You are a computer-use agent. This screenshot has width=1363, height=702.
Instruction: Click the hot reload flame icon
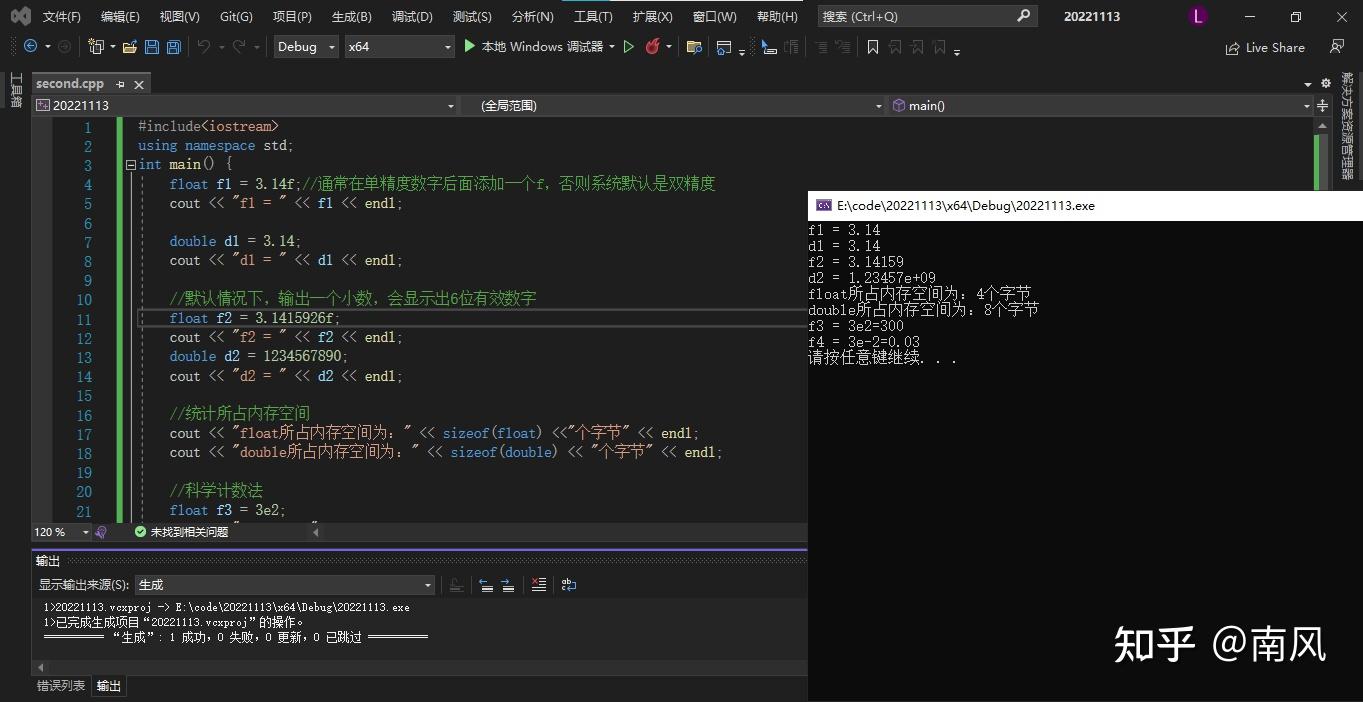653,47
